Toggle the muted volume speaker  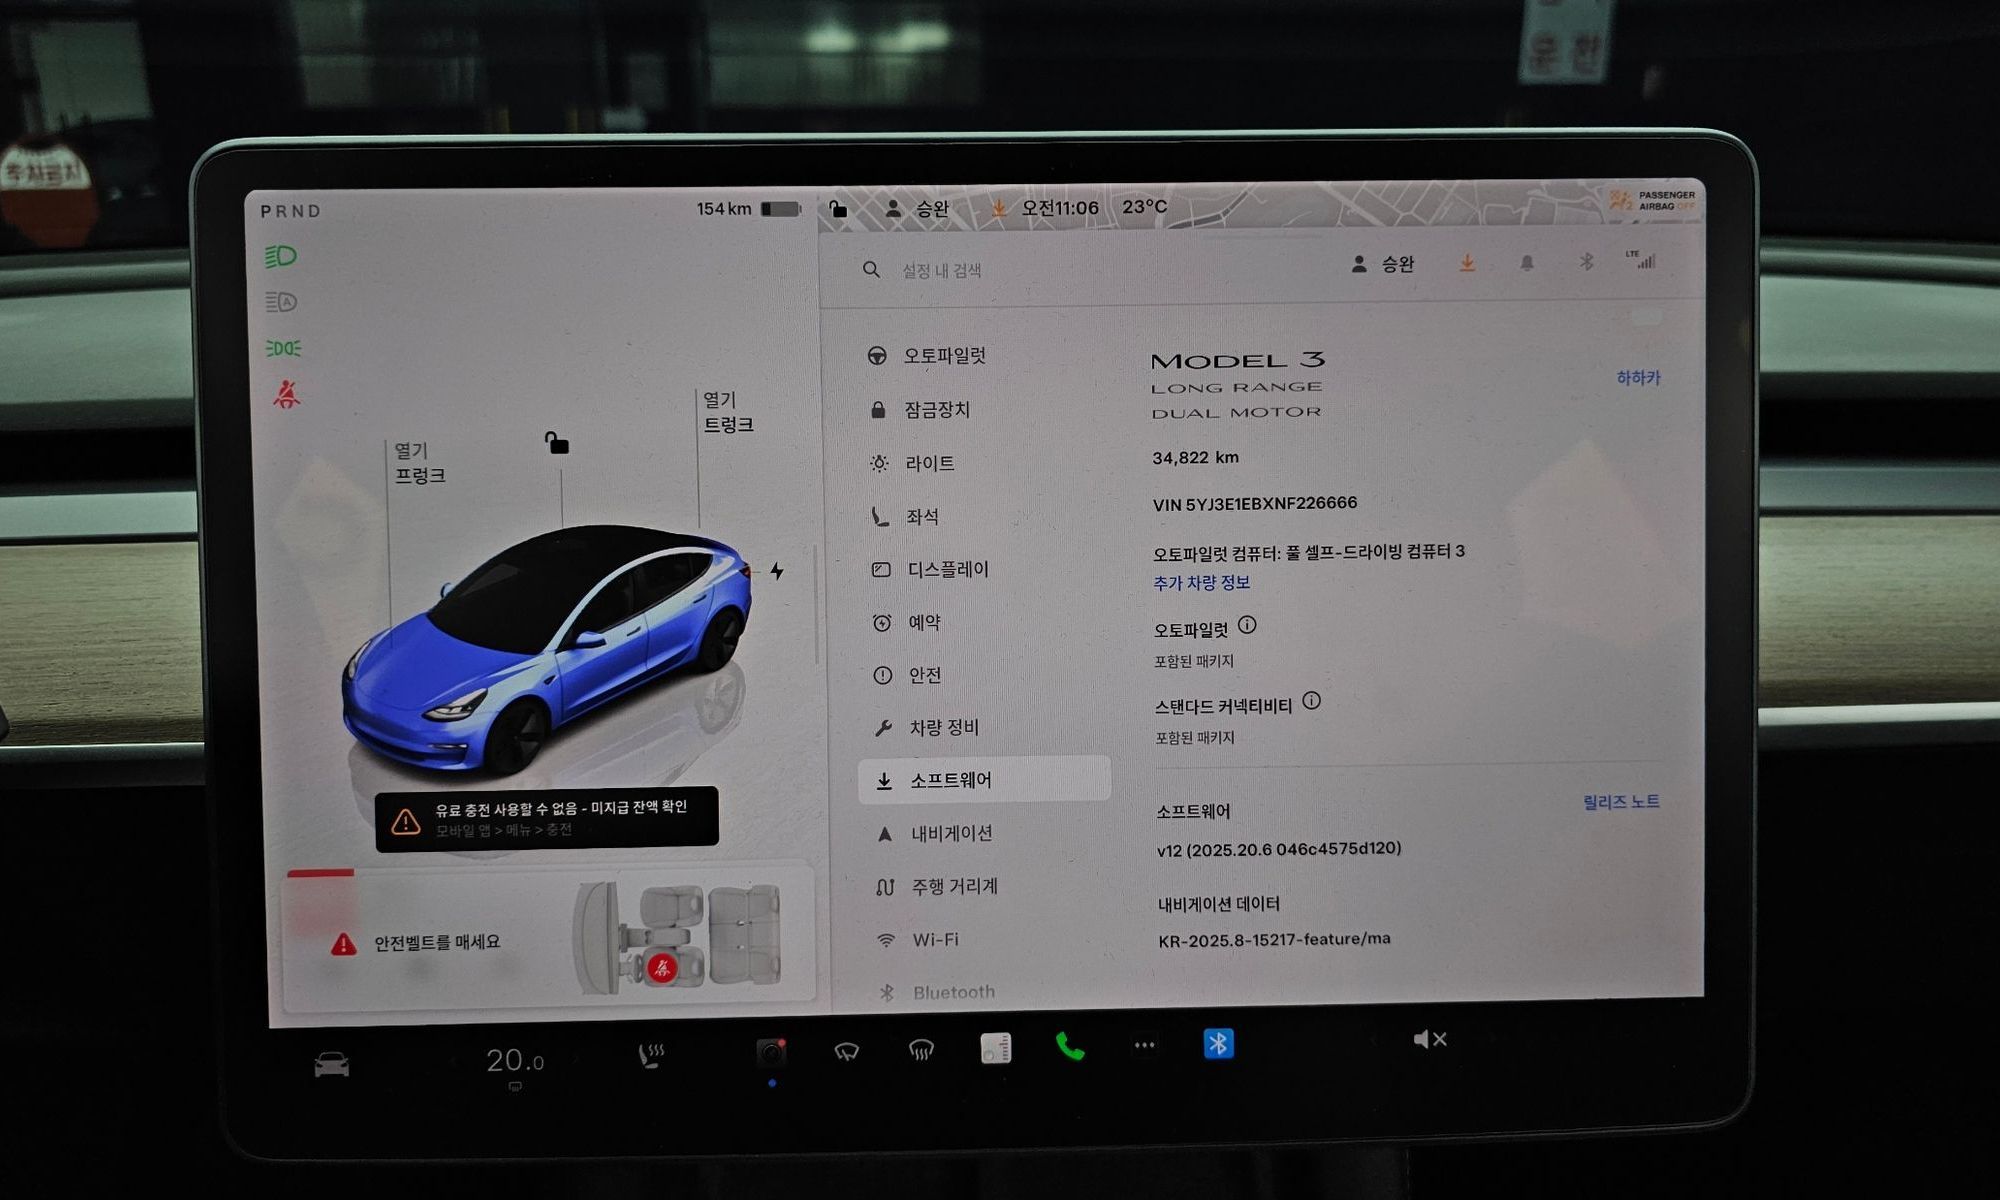(x=1429, y=1040)
